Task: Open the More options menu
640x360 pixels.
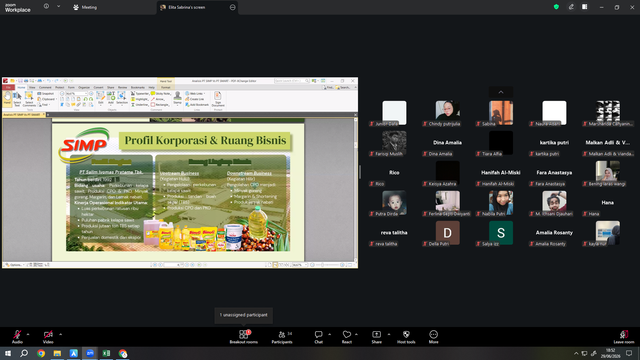Action: pyautogui.click(x=433, y=337)
